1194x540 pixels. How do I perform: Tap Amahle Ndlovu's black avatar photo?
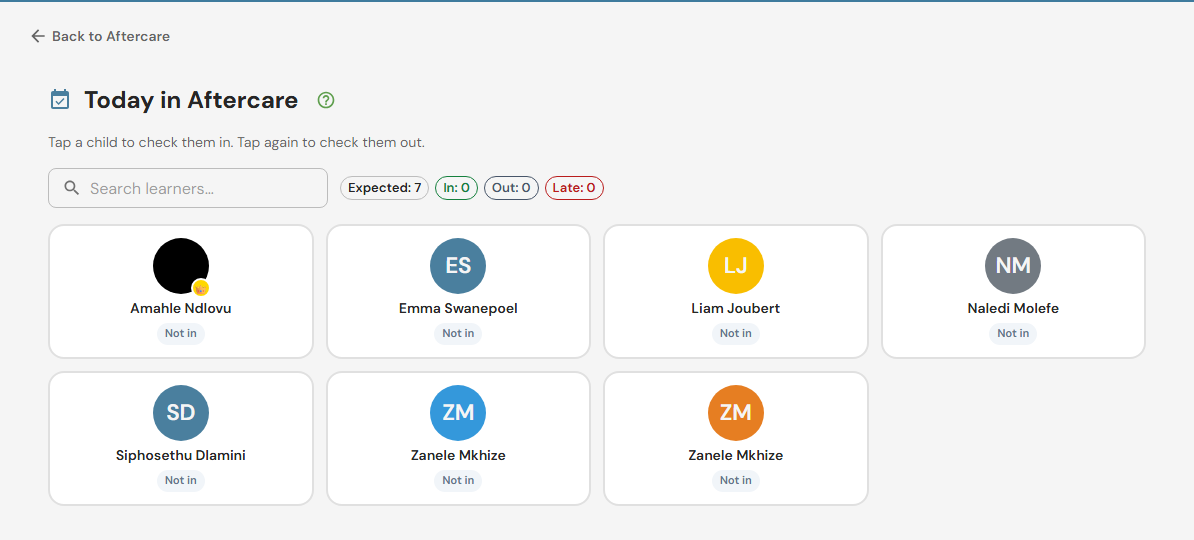(x=180, y=266)
